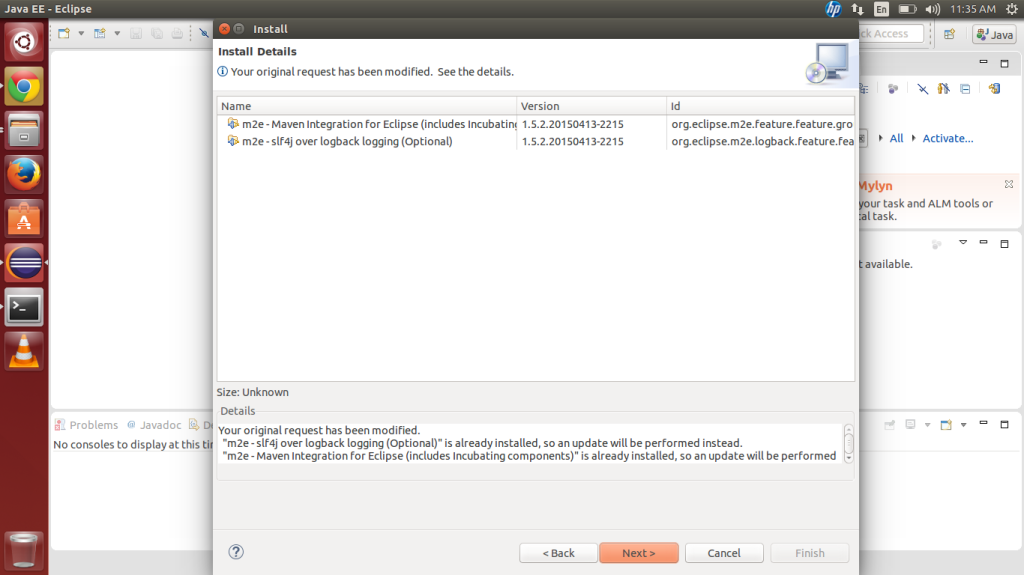Open the battery indicator menu

click(907, 9)
